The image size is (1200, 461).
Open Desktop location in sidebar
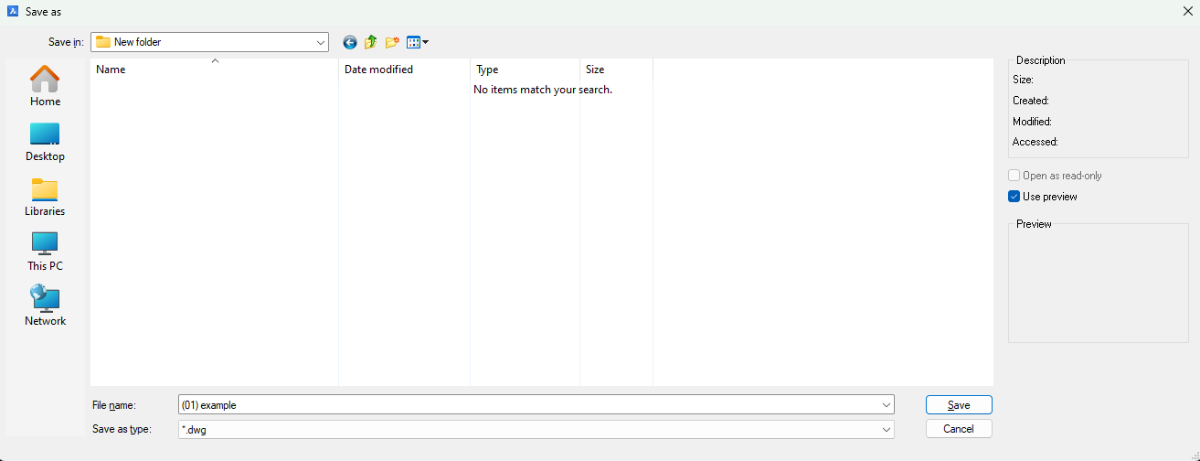click(45, 141)
